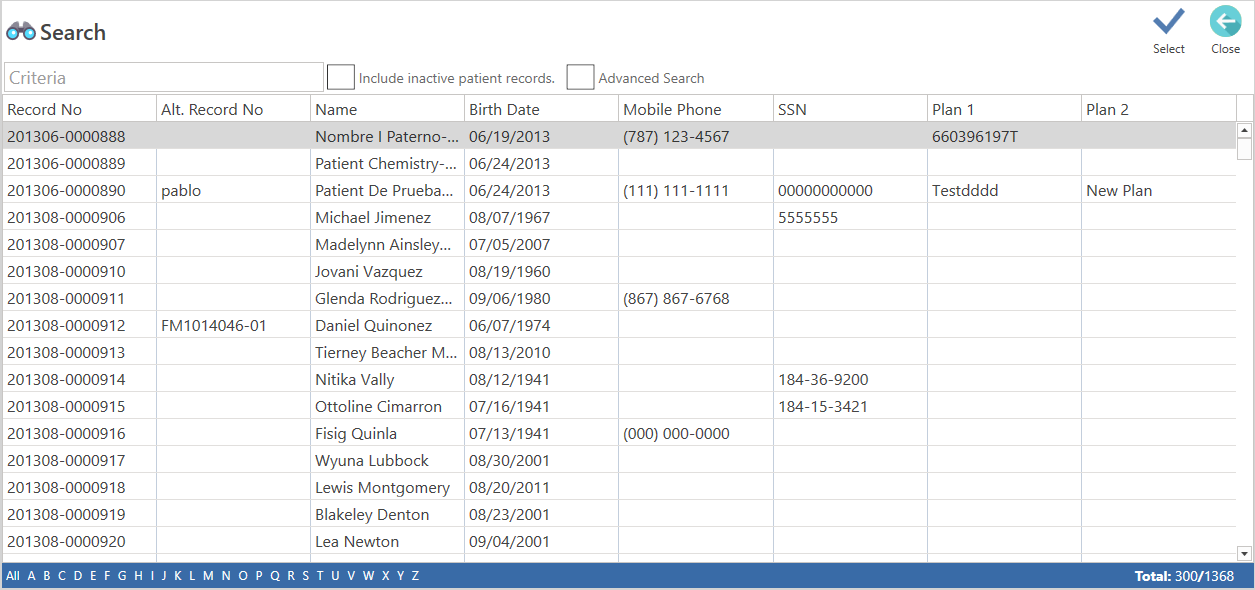1255x590 pixels.
Task: Toggle the Advanced Search checkbox
Action: click(580, 77)
